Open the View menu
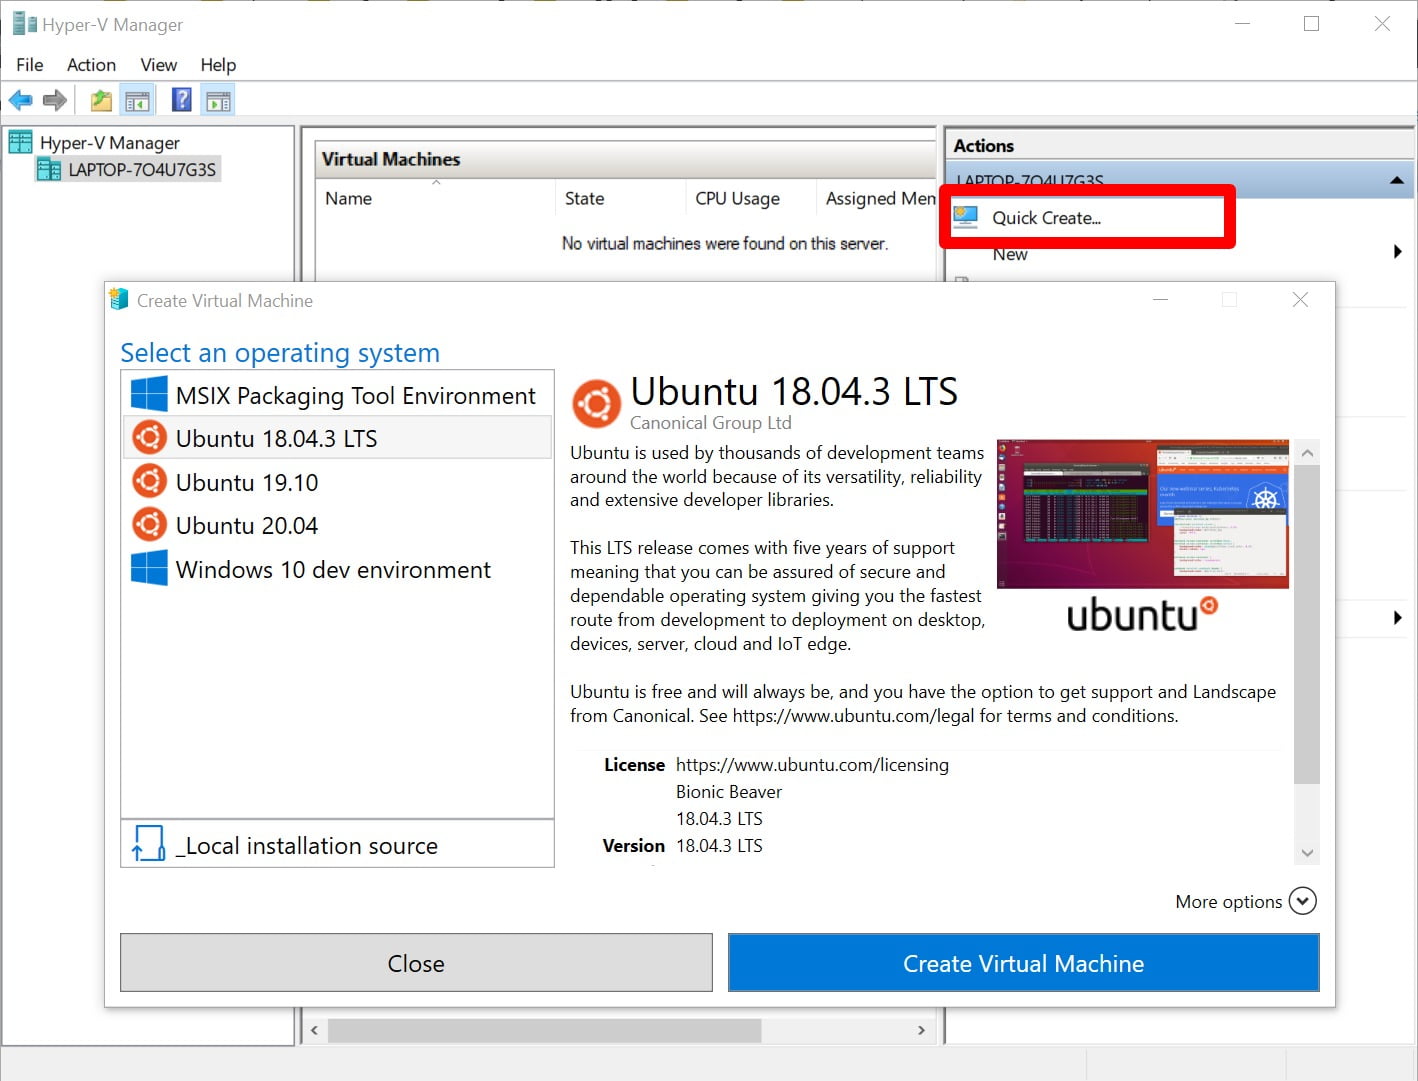This screenshot has height=1081, width=1418. click(x=158, y=65)
